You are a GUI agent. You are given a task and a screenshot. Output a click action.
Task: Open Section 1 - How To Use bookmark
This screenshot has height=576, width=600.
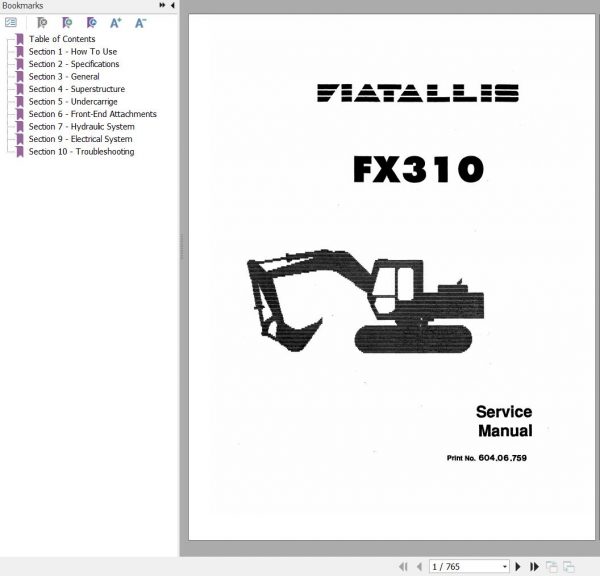[x=73, y=51]
